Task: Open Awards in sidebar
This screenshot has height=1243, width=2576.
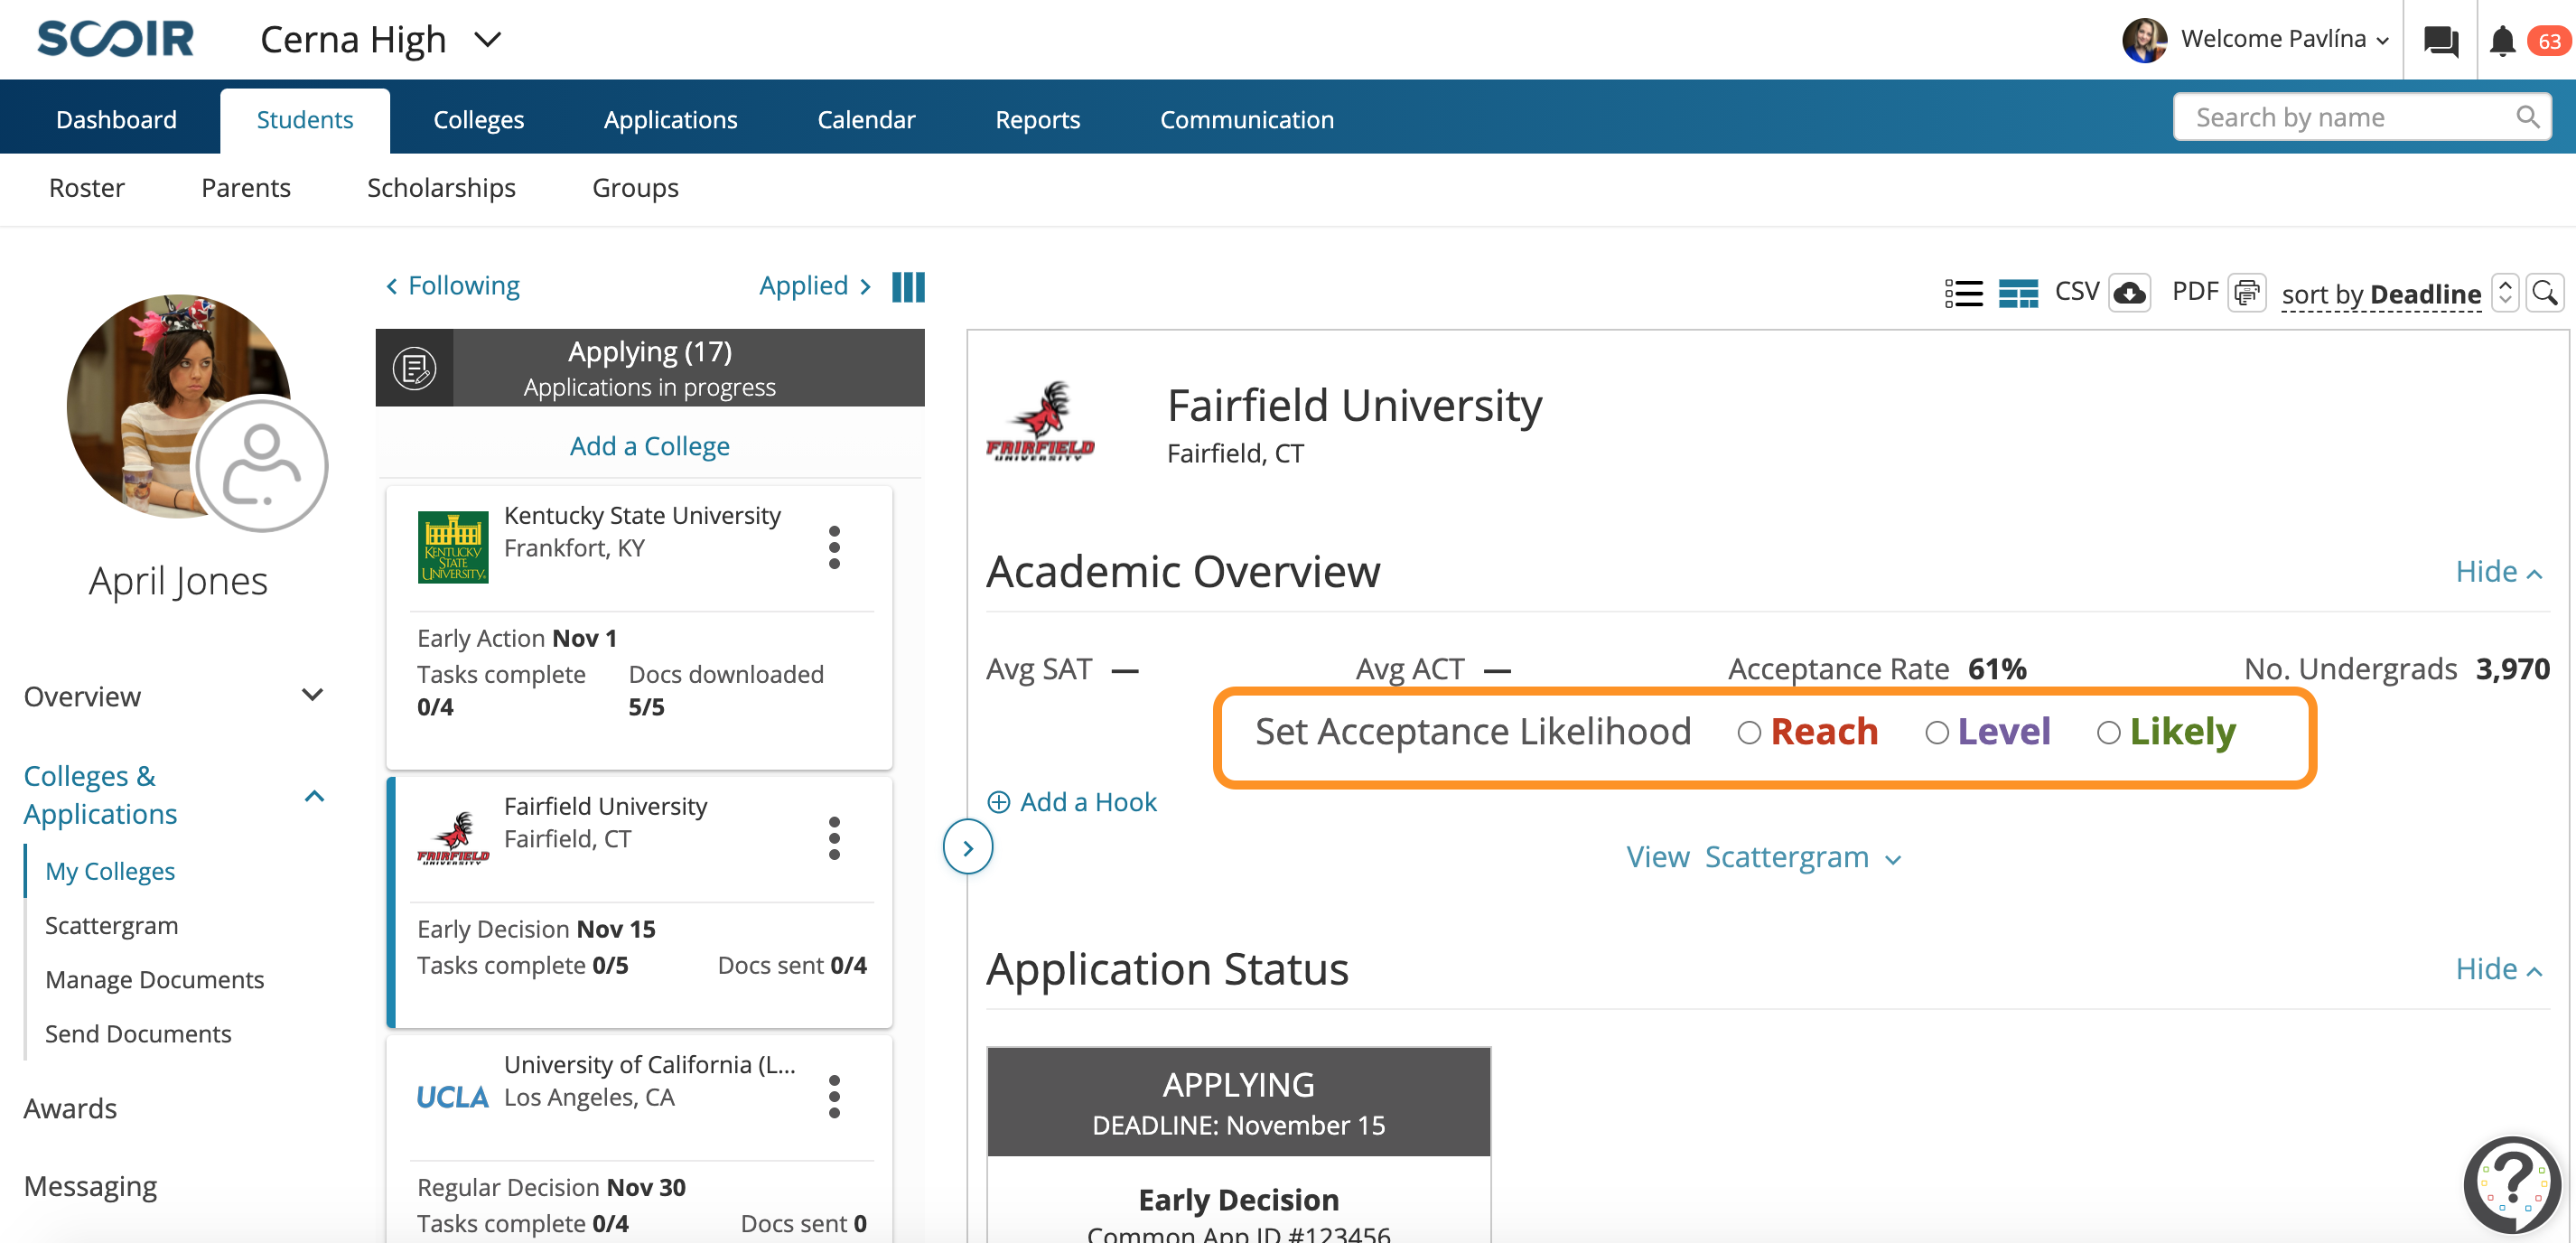Action: coord(70,1108)
